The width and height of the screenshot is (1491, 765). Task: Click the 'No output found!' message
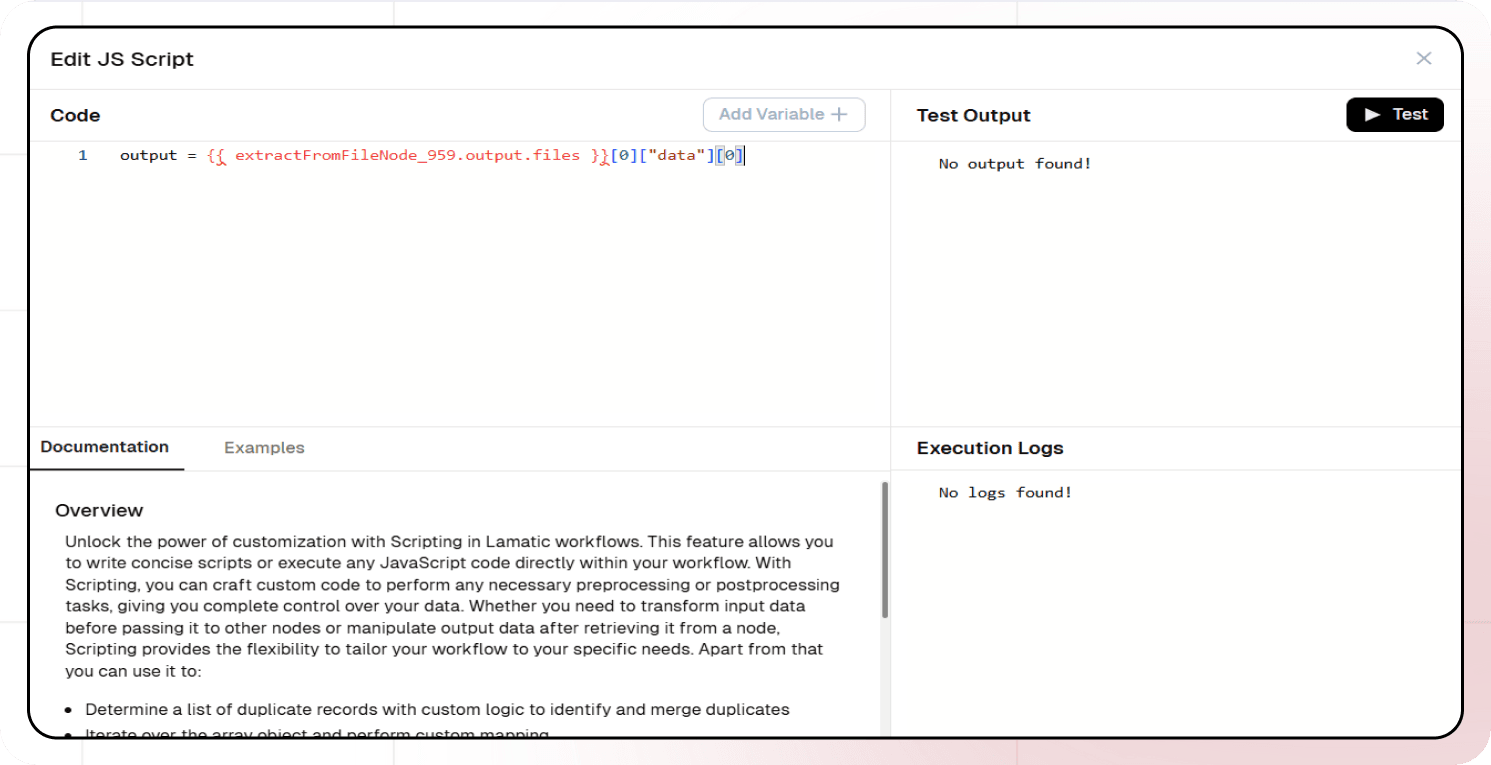pos(1014,164)
